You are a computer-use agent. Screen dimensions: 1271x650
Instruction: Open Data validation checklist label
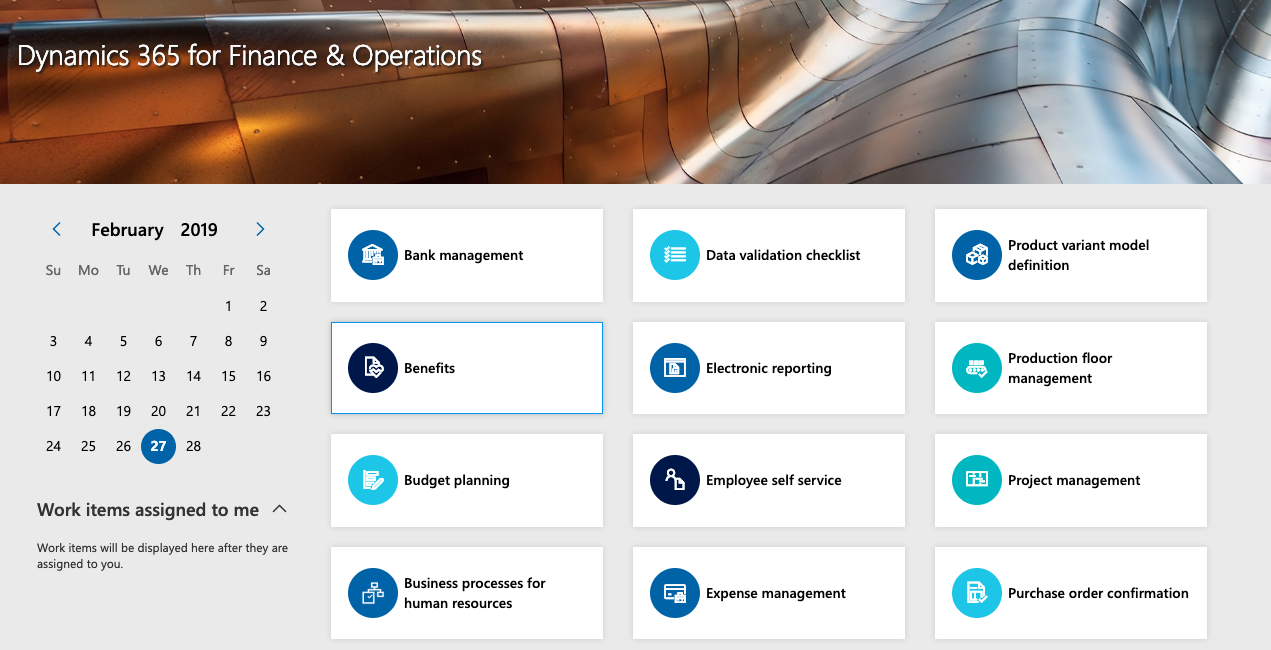[x=783, y=255]
